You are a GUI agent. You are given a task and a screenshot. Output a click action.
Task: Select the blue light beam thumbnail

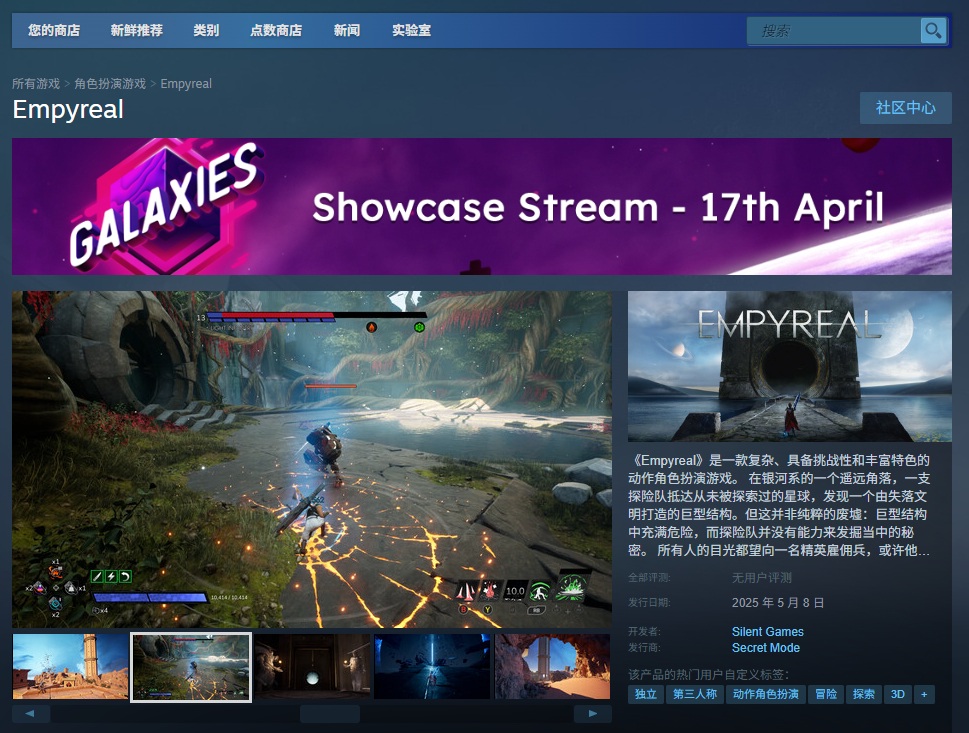432,666
